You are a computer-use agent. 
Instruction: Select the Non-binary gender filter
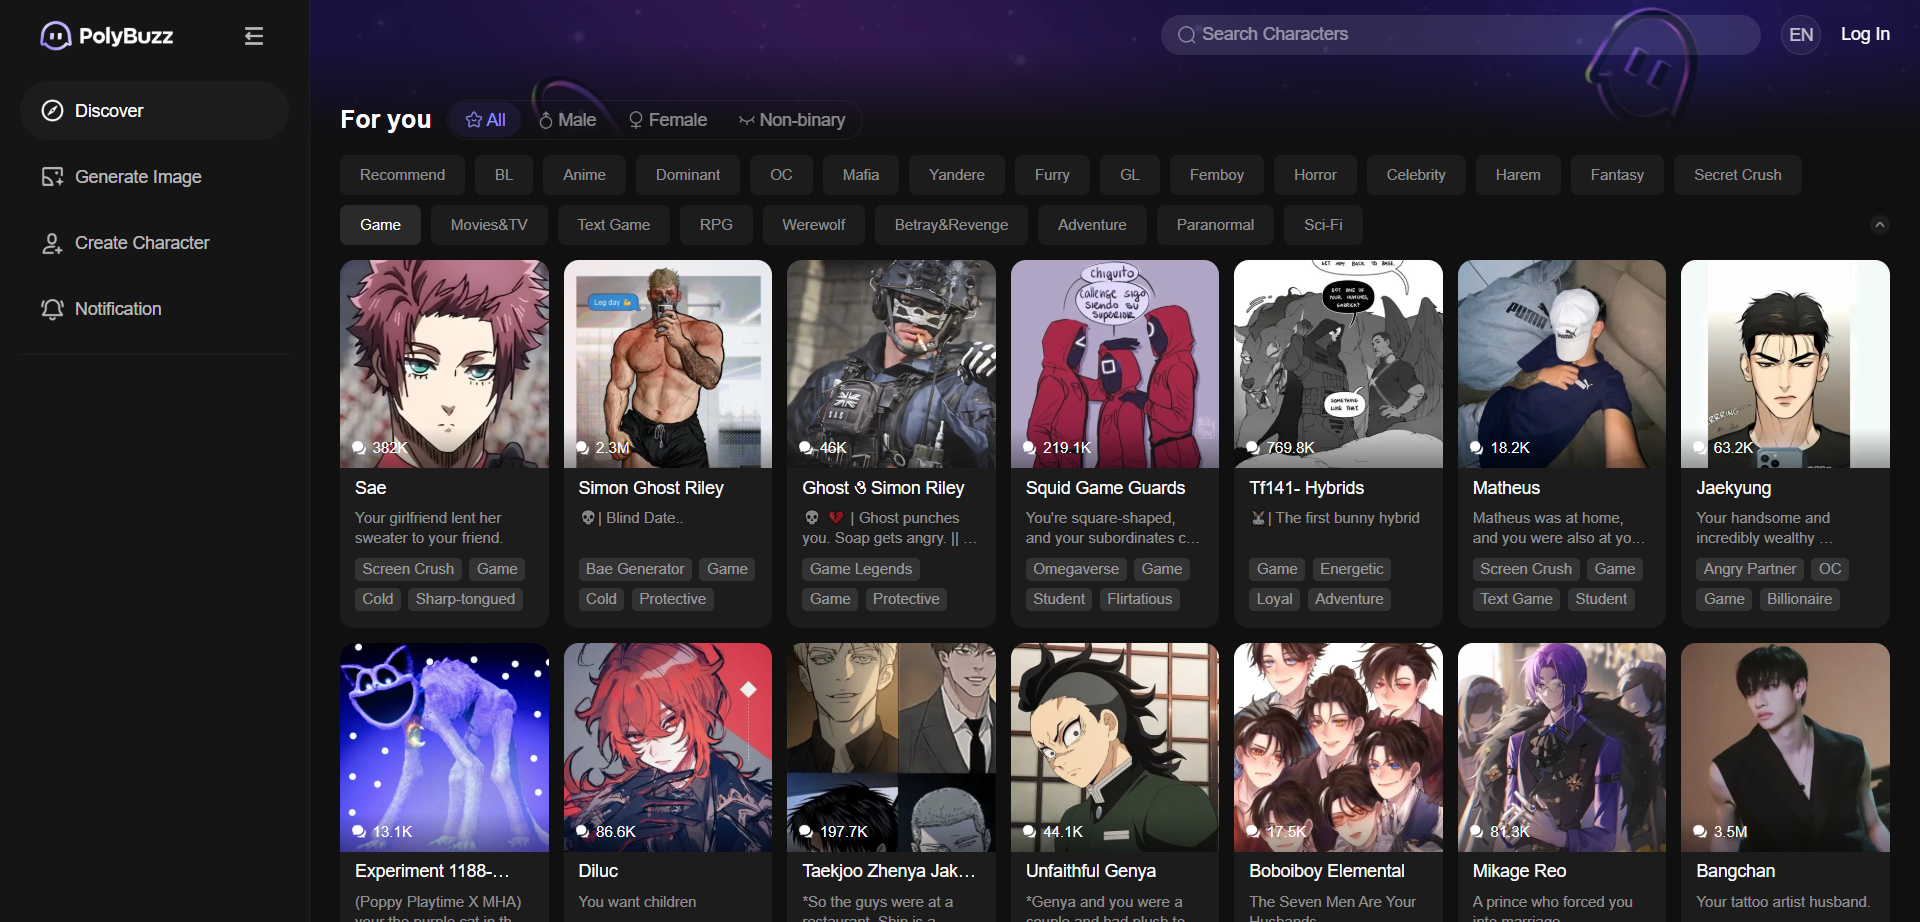pyautogui.click(x=792, y=120)
